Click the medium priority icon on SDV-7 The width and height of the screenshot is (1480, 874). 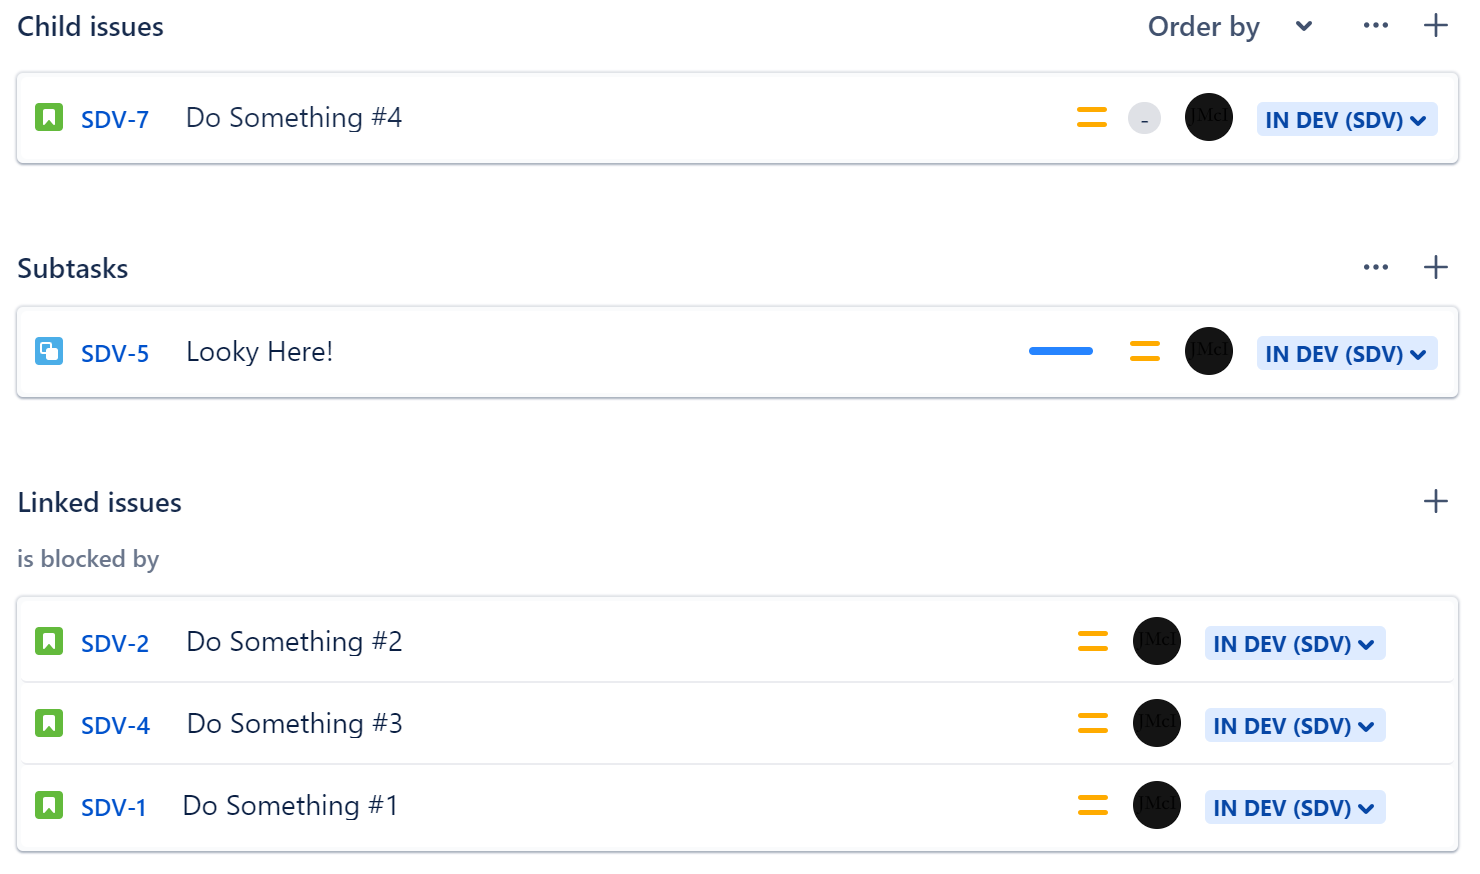[1092, 117]
